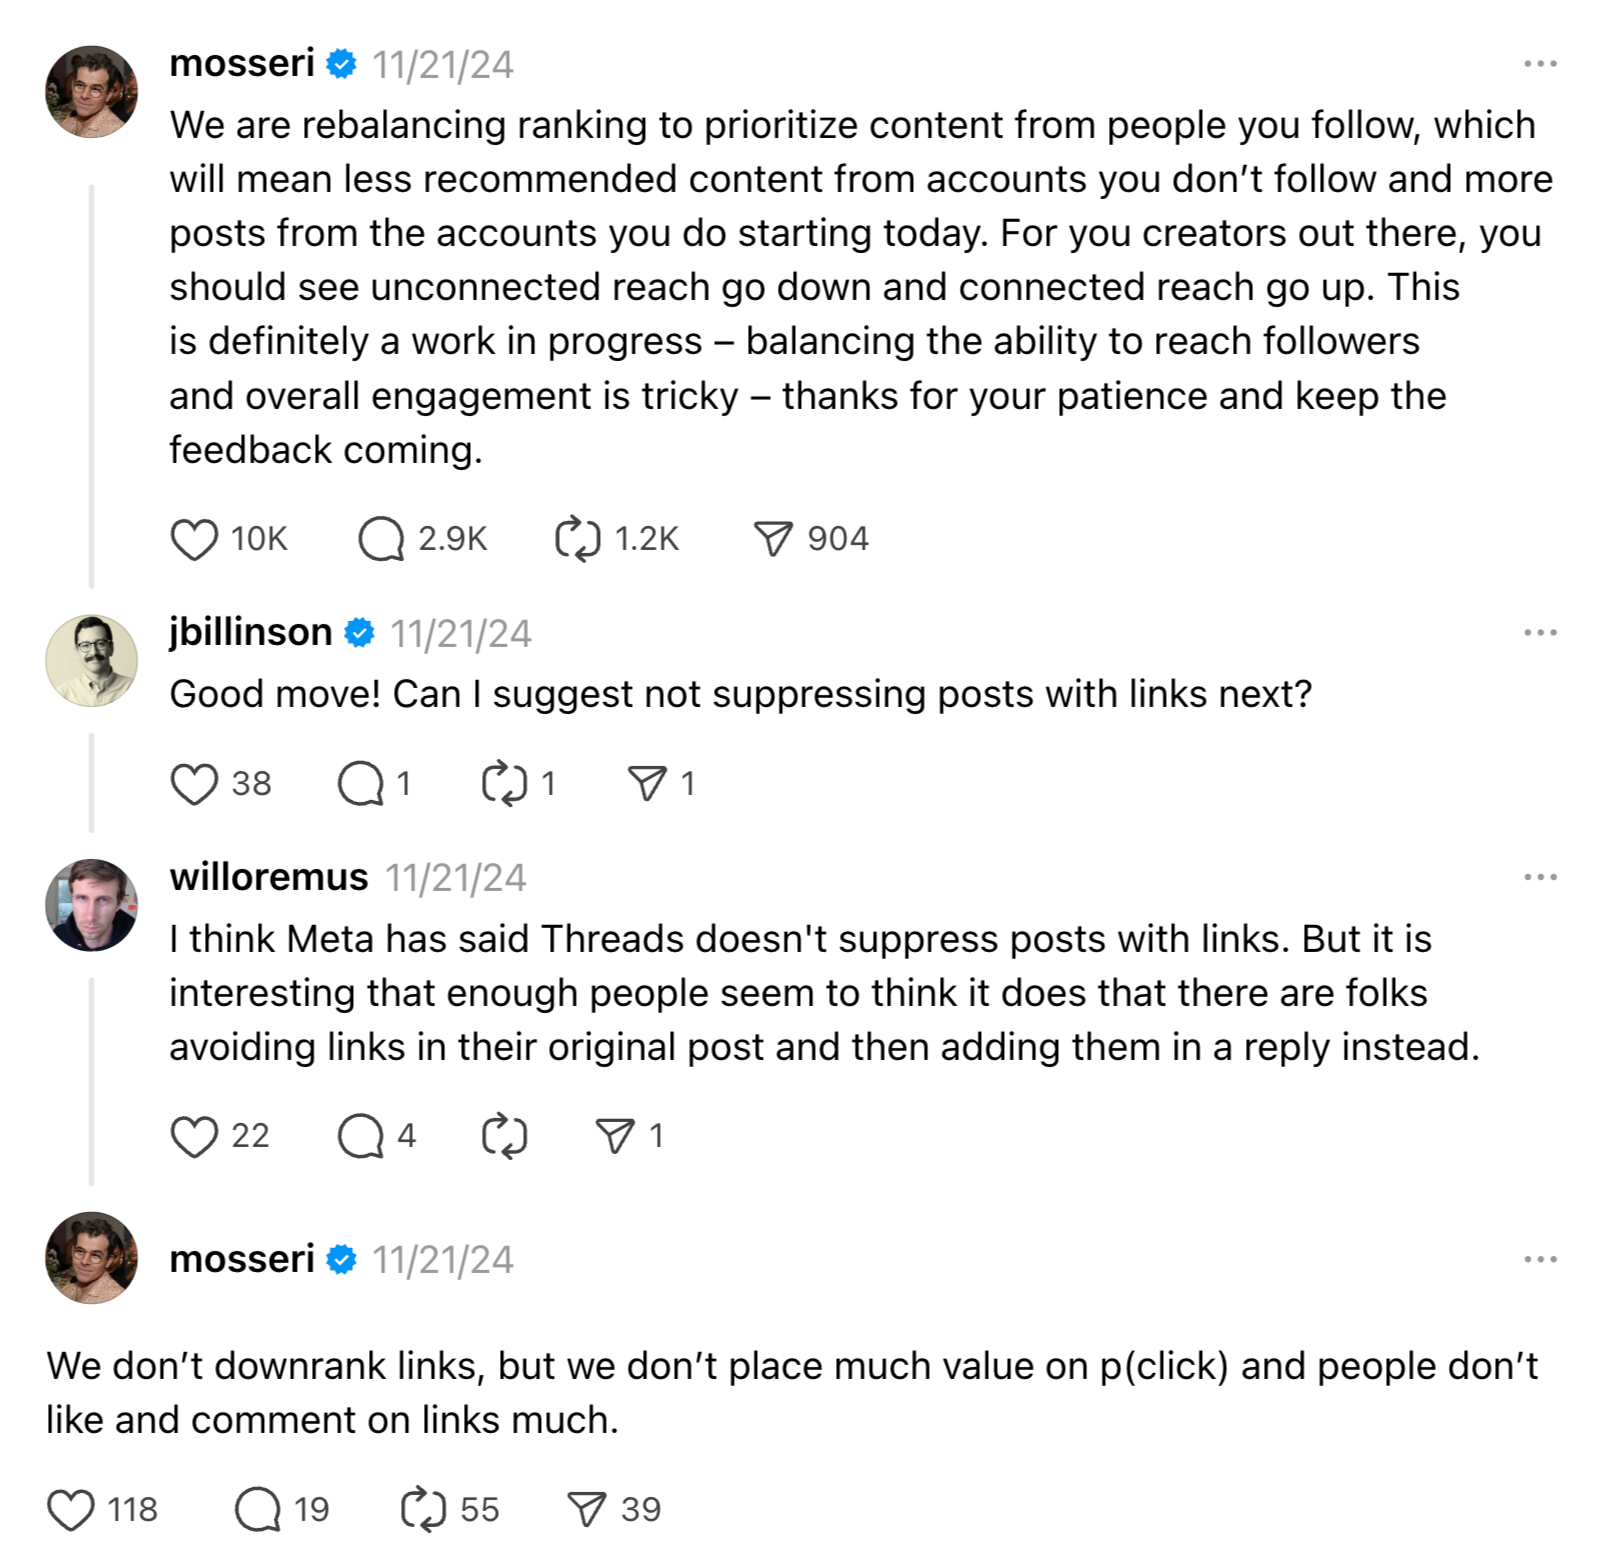This screenshot has width=1612, height=1560.
Task: Open more options menu on jbillinson's reply
Action: click(1540, 633)
